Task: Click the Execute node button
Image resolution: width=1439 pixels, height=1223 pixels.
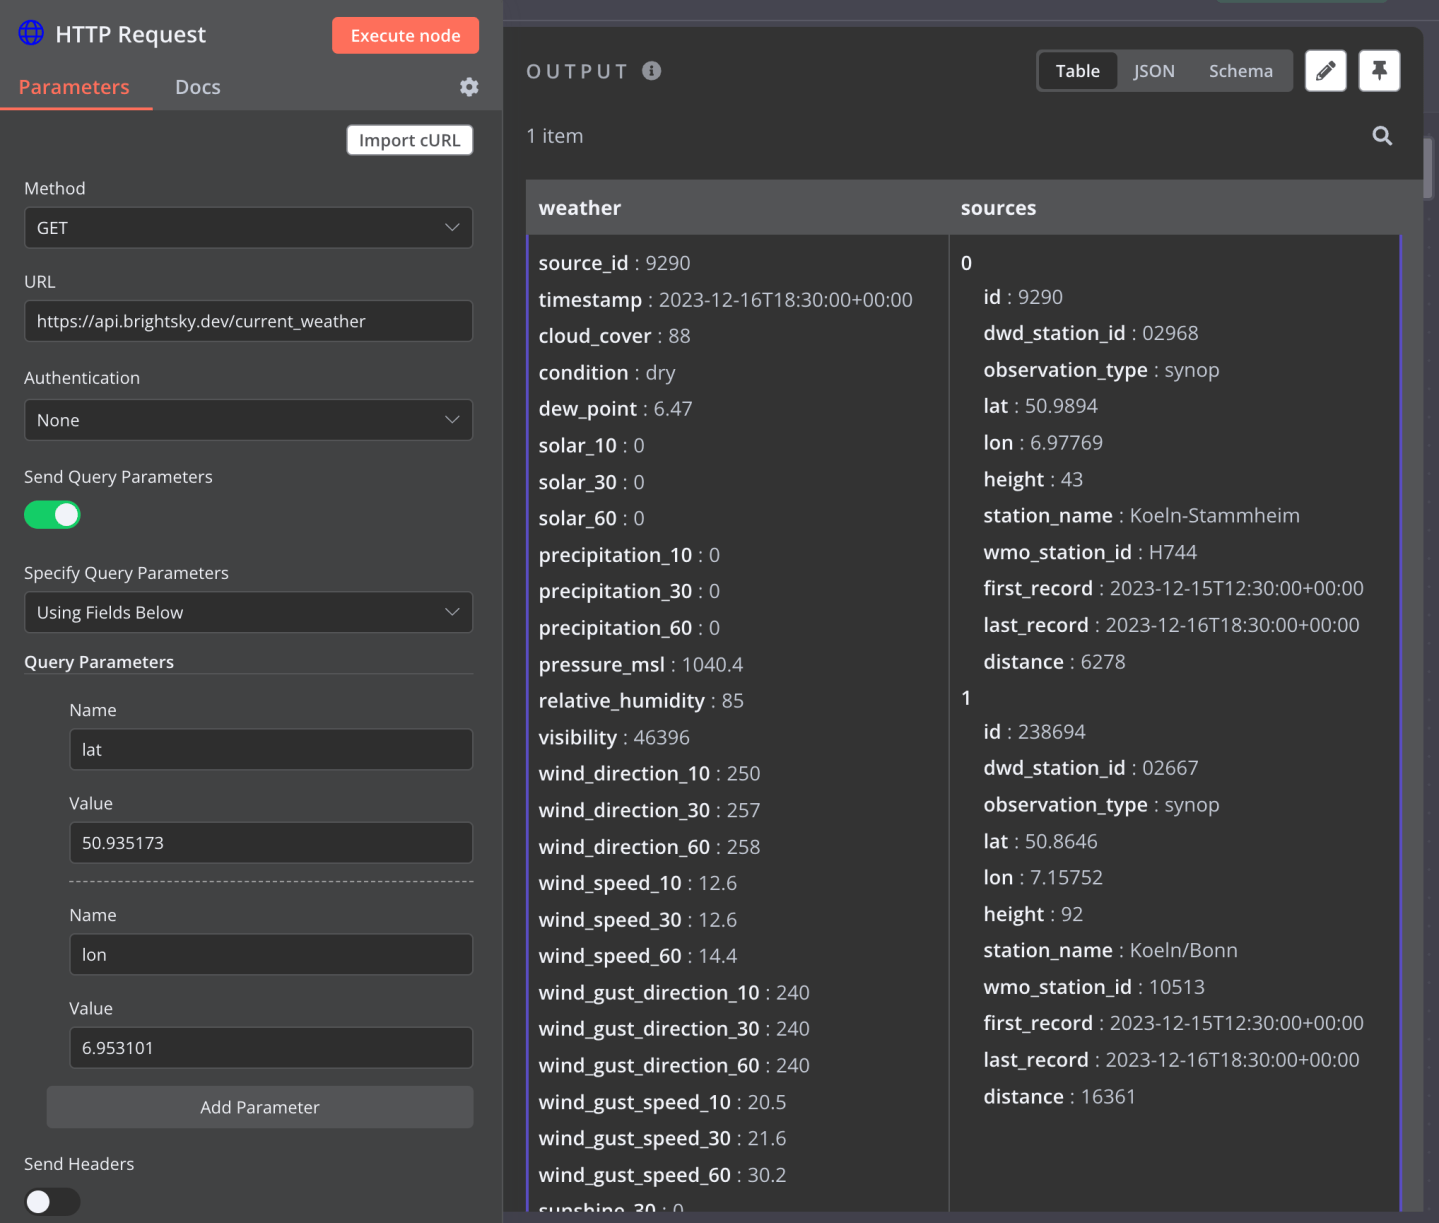Action: tap(405, 35)
